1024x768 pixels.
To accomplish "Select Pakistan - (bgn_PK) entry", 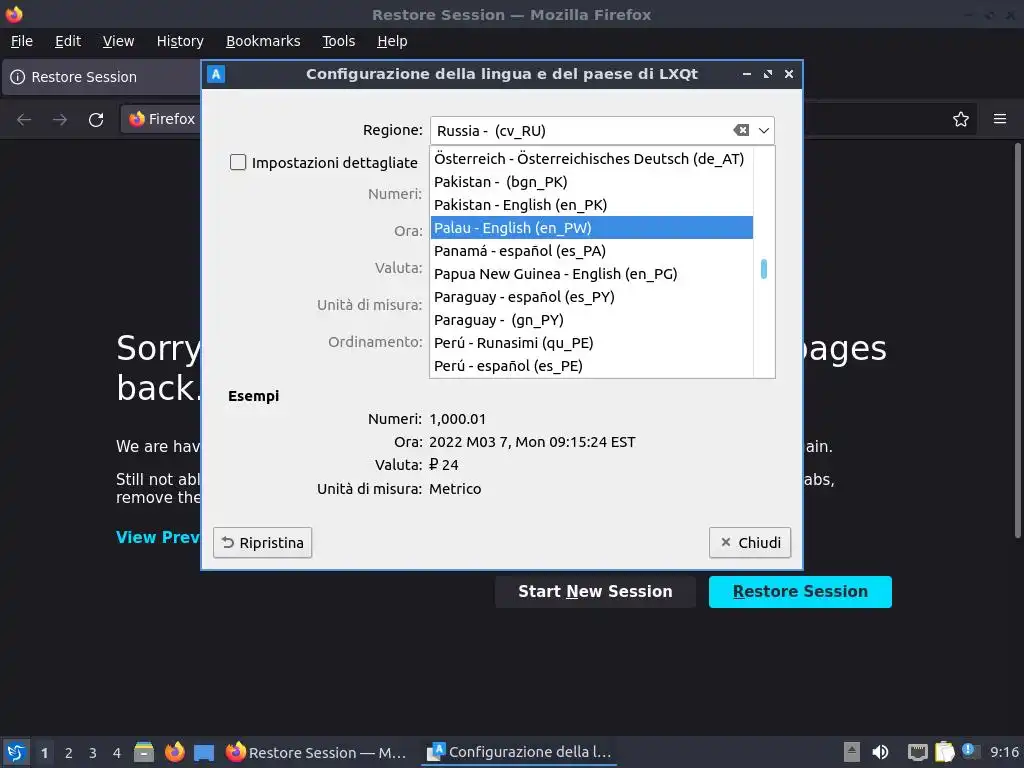I will (591, 182).
